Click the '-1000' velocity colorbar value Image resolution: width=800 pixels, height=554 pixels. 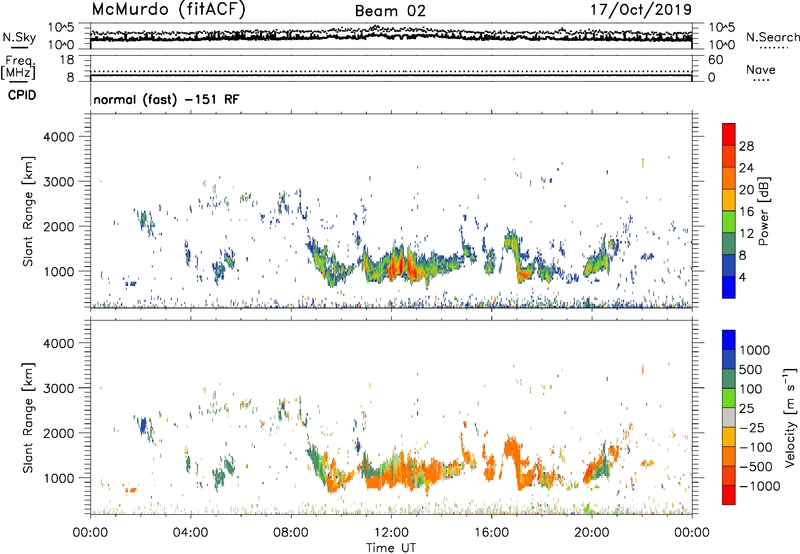pyautogui.click(x=760, y=486)
